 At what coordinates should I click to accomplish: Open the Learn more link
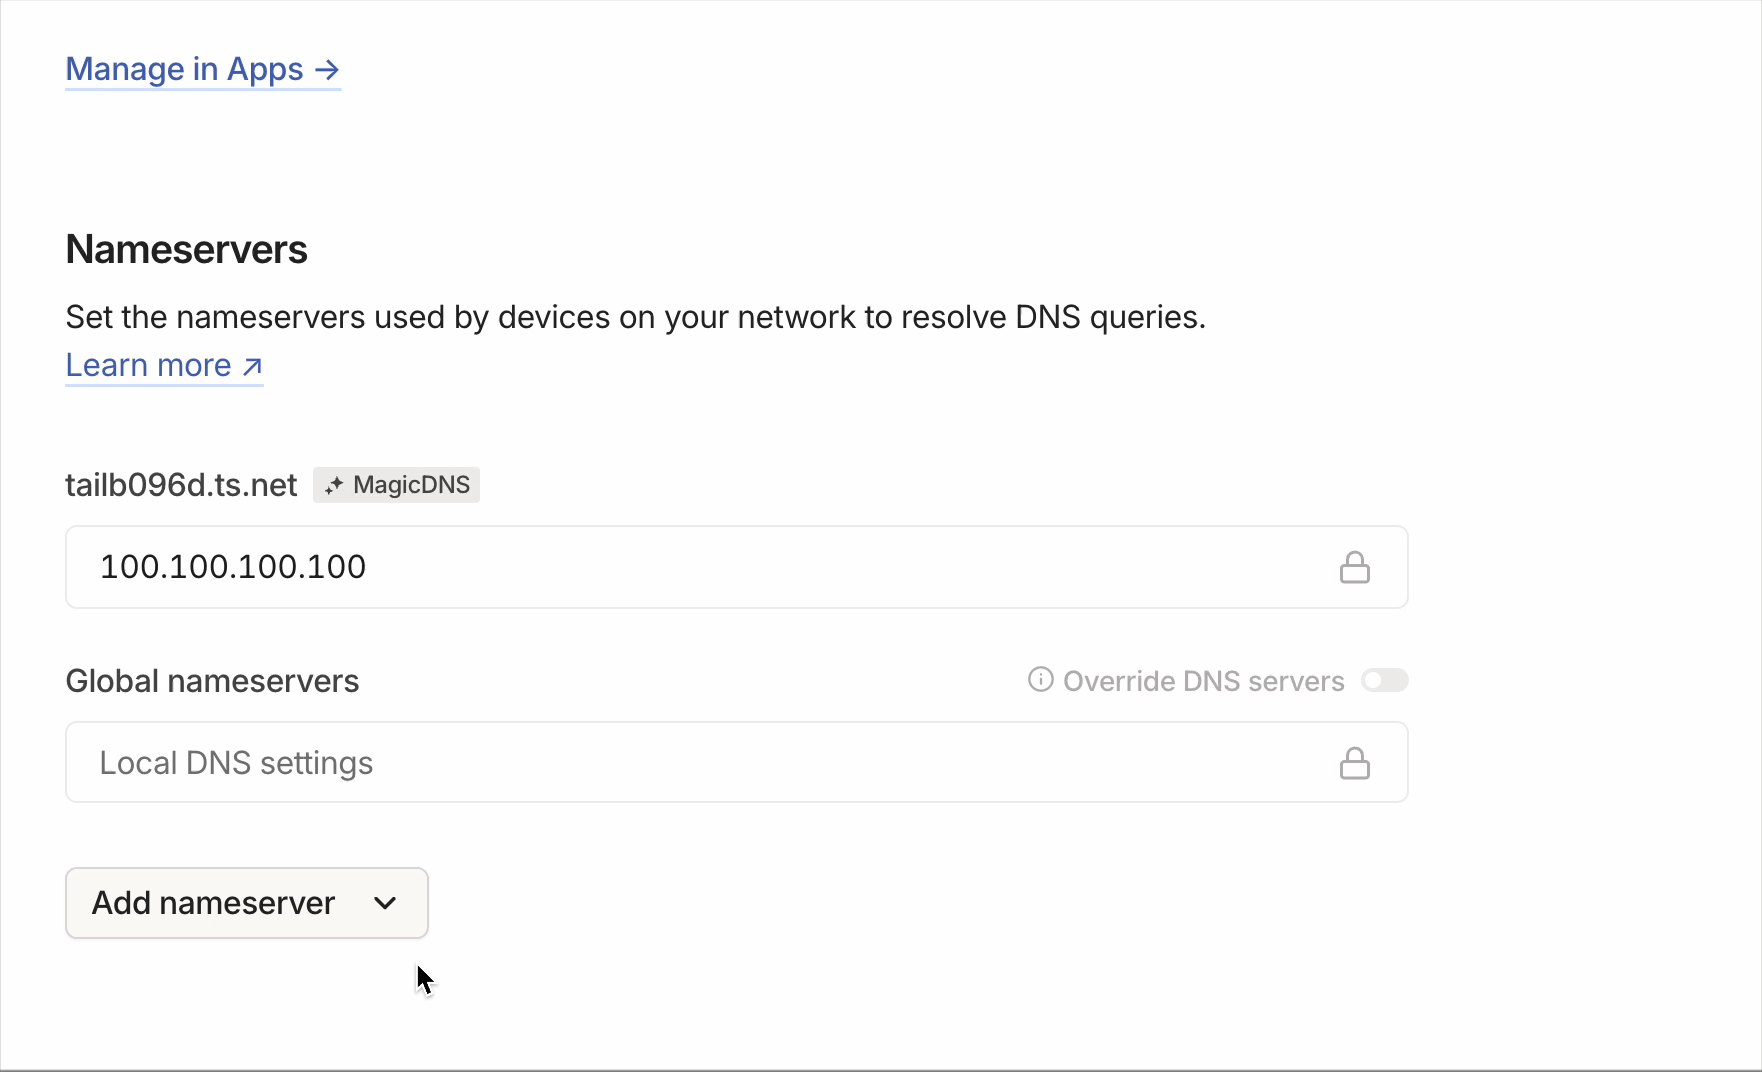[x=146, y=365]
